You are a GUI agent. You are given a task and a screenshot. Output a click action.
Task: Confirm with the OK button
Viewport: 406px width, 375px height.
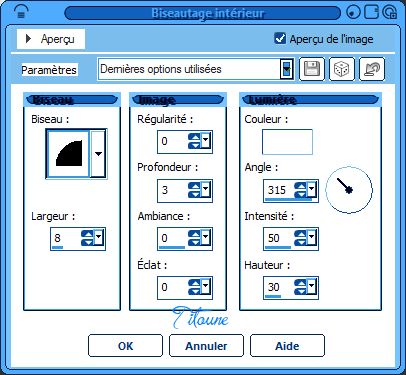(x=125, y=346)
